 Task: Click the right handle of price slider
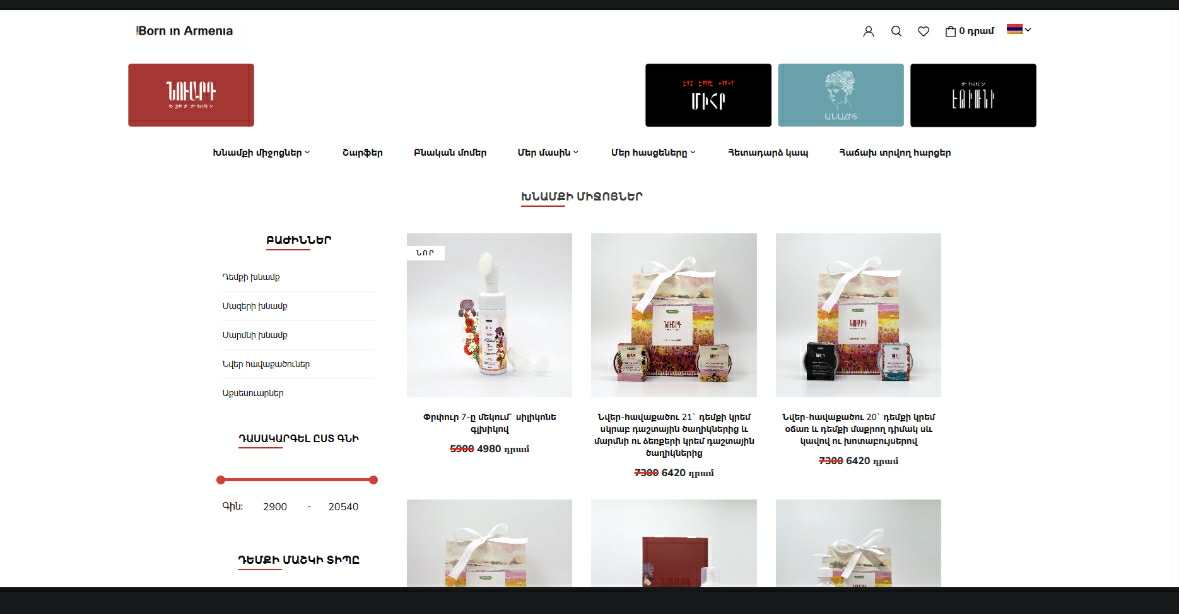[373, 479]
